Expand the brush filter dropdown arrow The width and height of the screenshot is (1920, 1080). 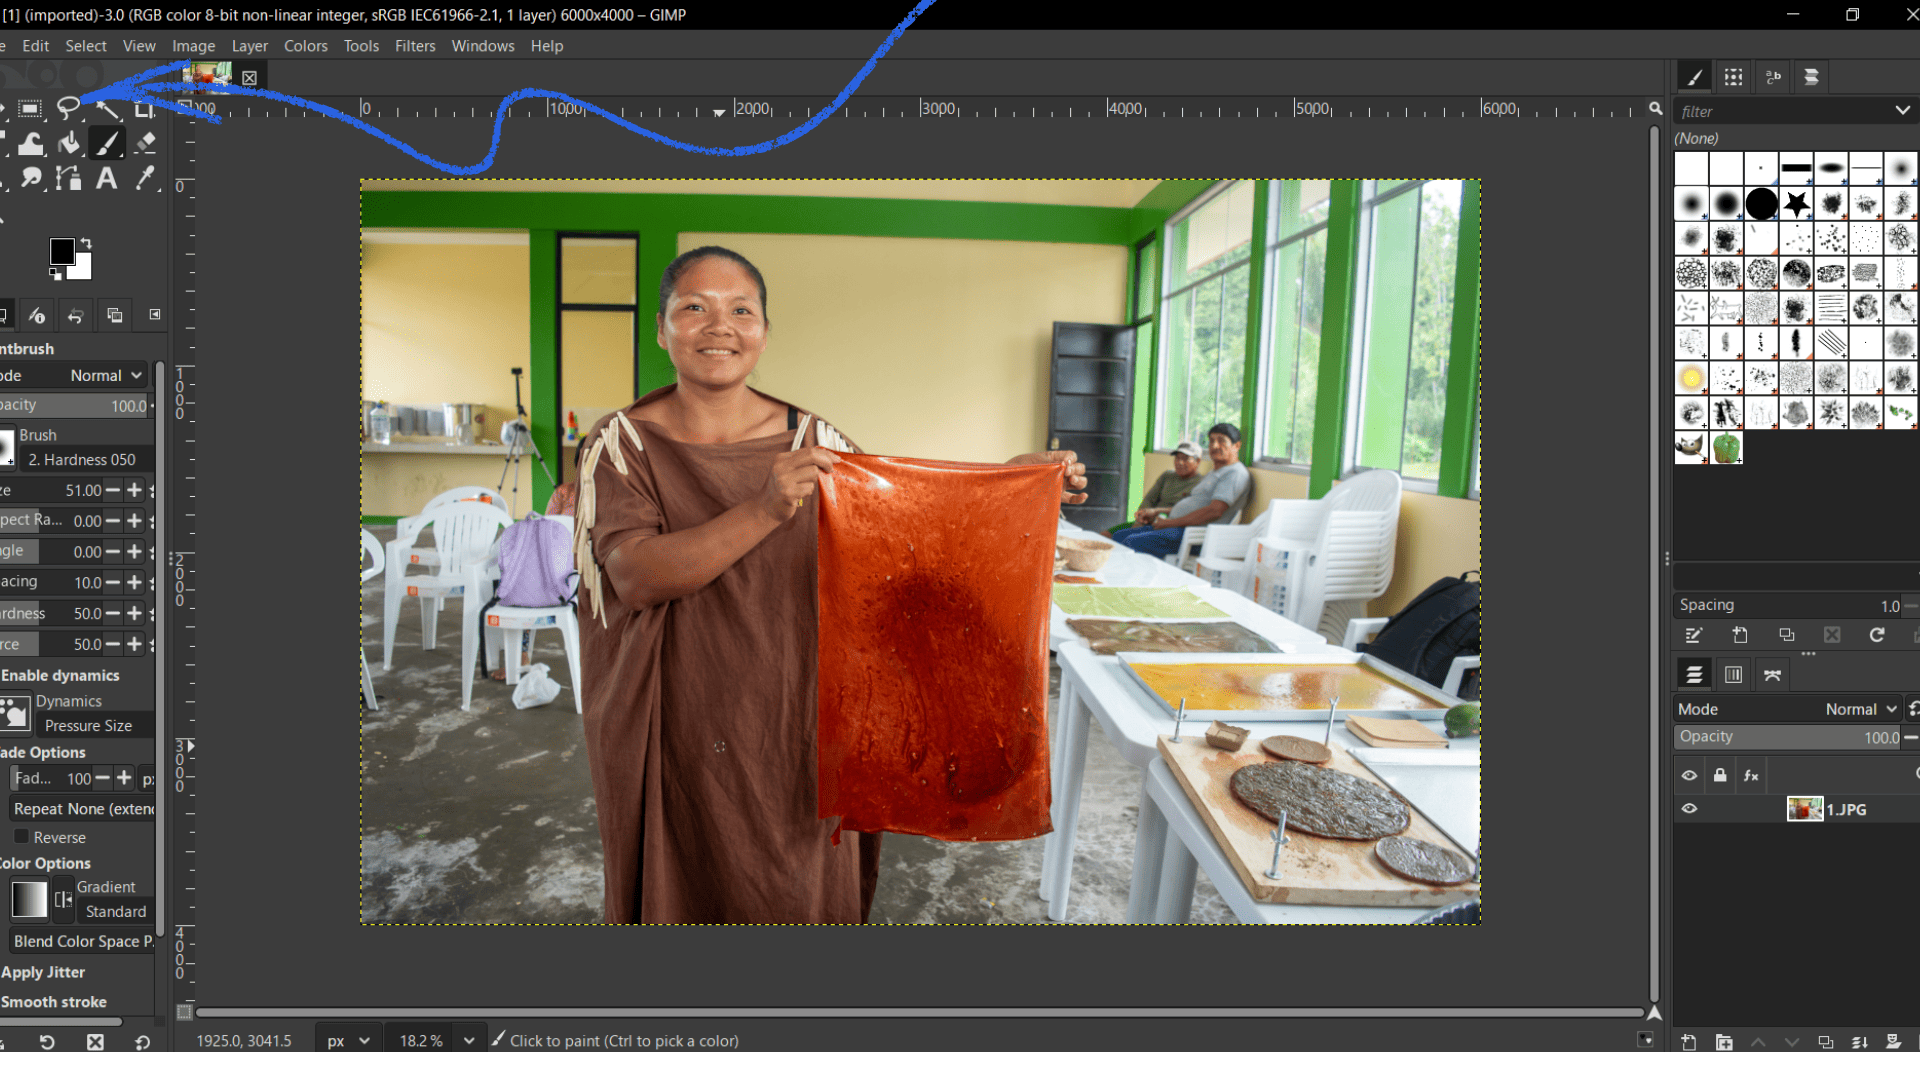[1902, 111]
